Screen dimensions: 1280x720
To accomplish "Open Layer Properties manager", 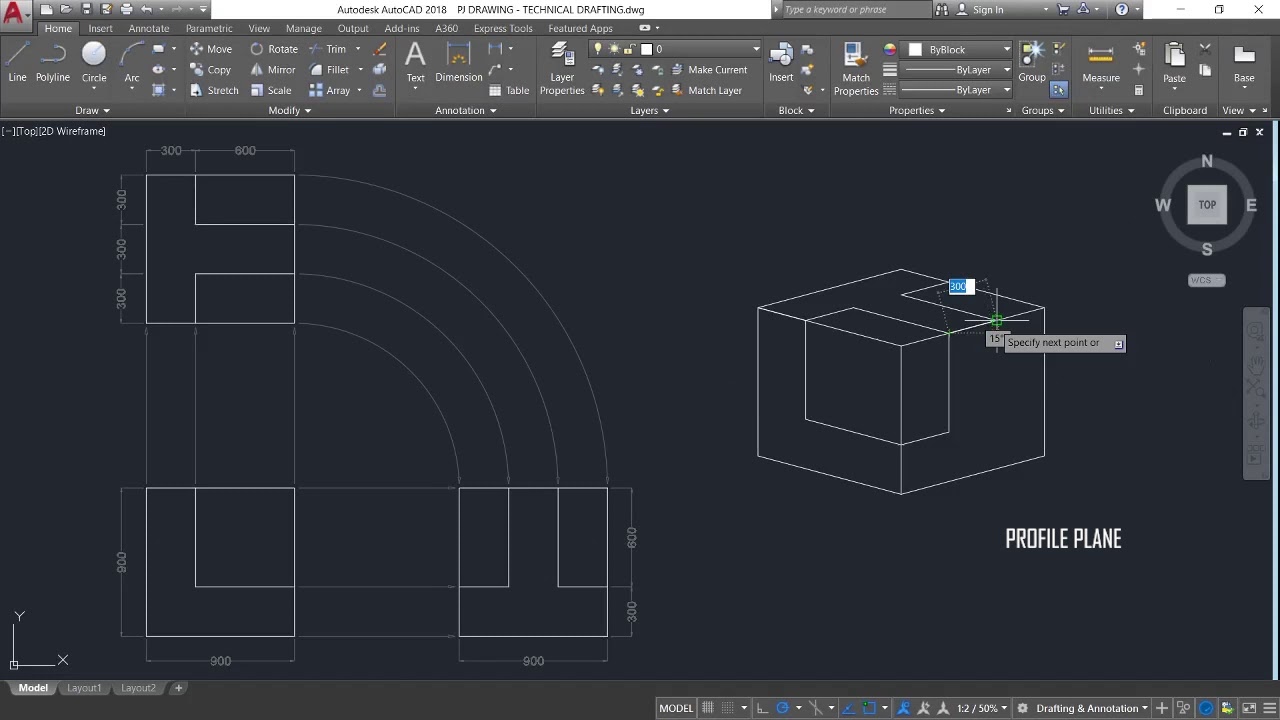I will 562,68.
